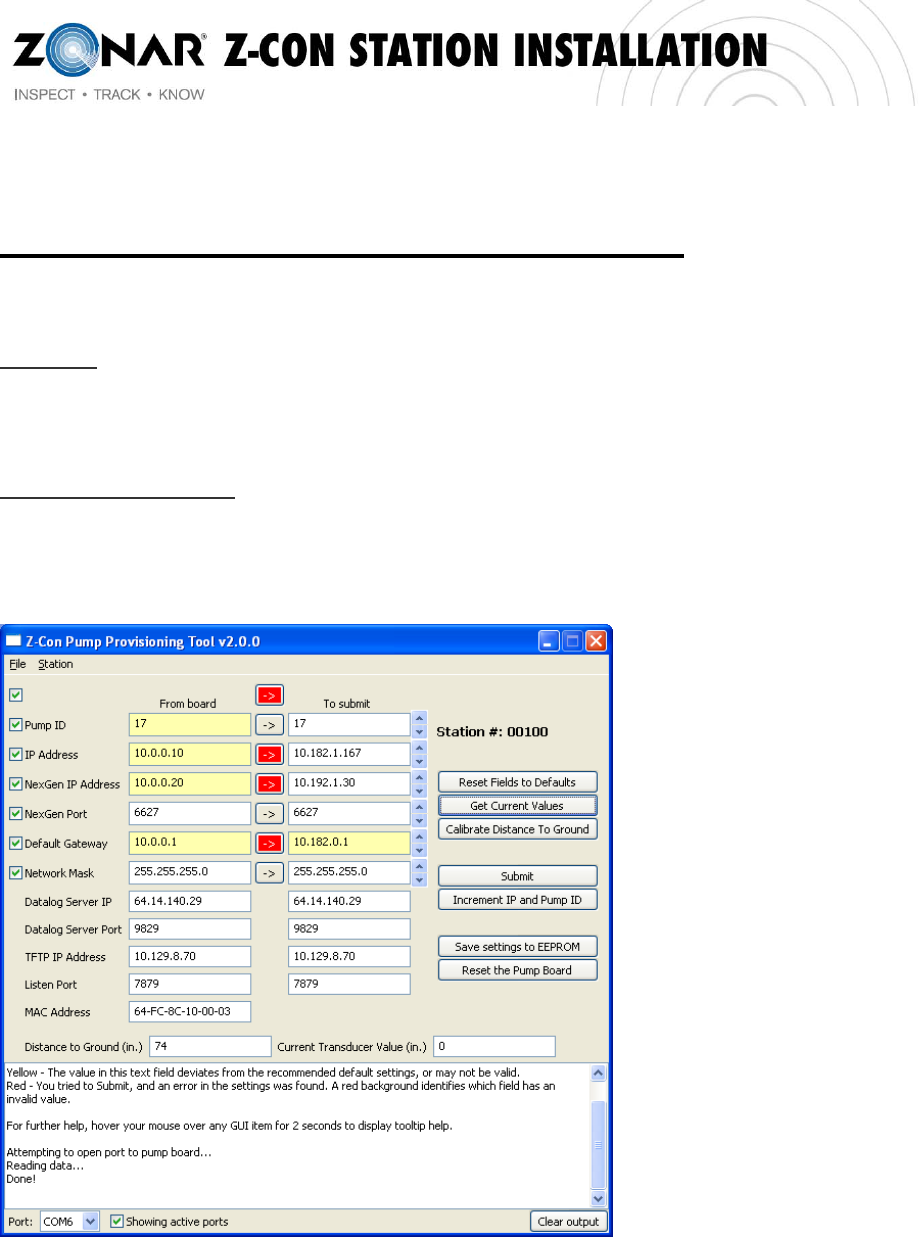
Task: Open the File menu
Action: coord(17,664)
